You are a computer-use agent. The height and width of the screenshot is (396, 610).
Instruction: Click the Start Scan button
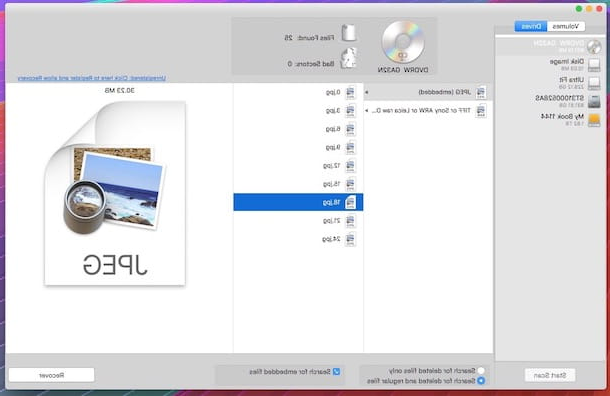coord(550,375)
